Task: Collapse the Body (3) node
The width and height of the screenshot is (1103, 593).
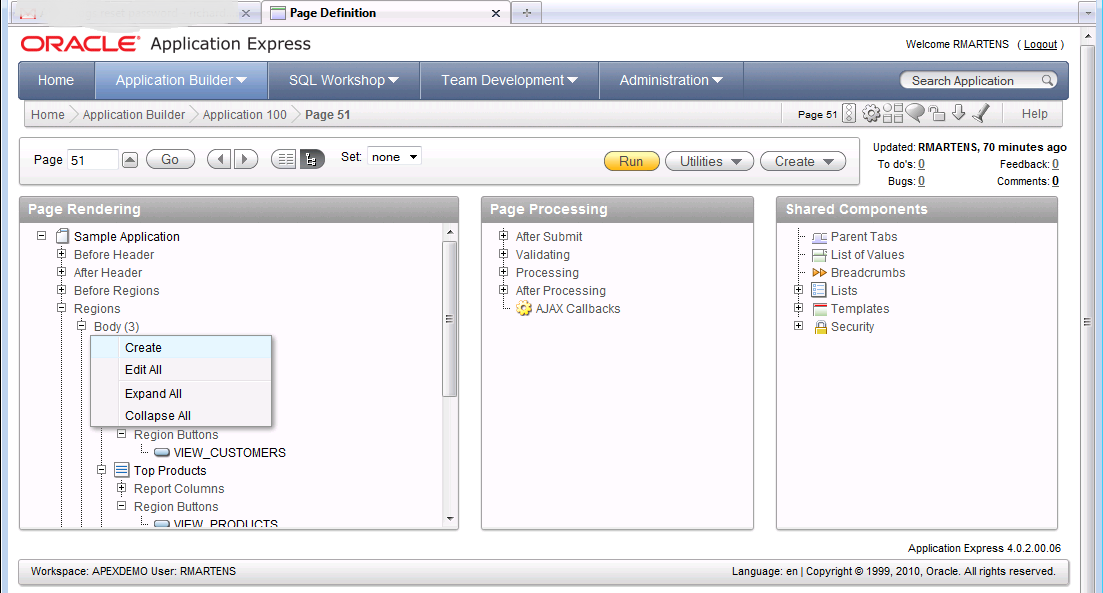Action: pyautogui.click(x=82, y=326)
